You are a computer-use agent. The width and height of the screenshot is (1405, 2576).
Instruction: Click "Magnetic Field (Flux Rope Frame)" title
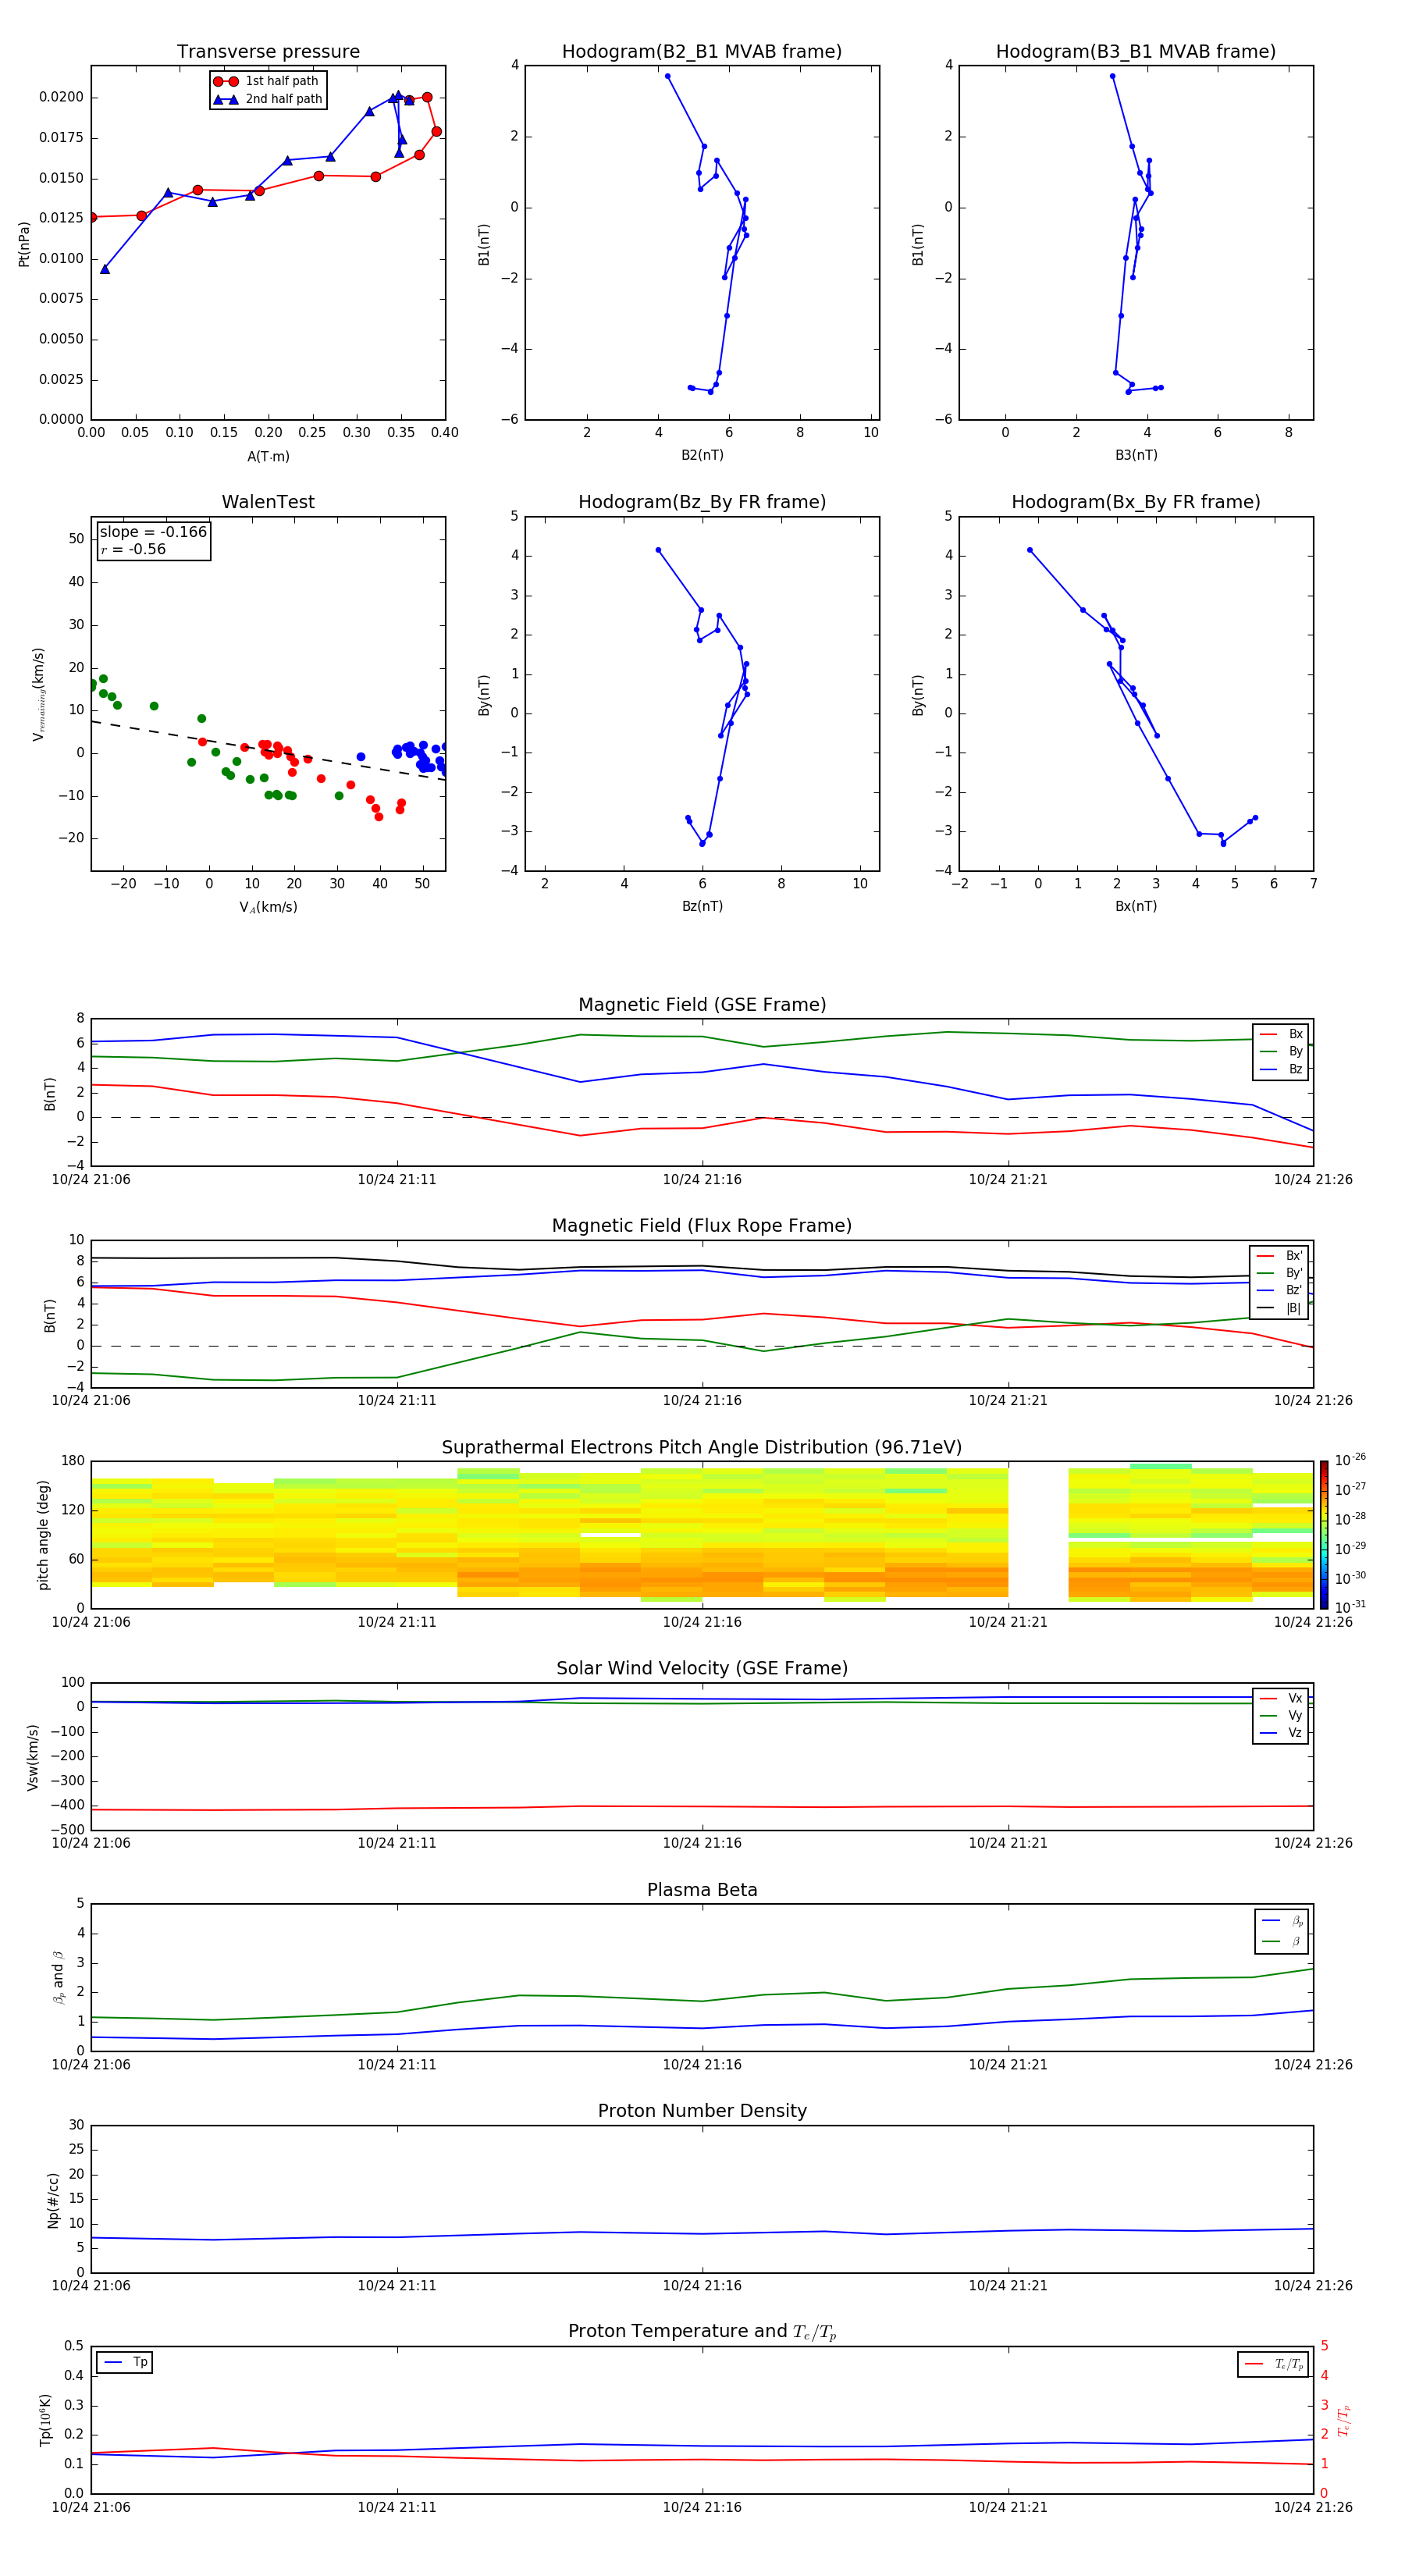(x=702, y=1226)
